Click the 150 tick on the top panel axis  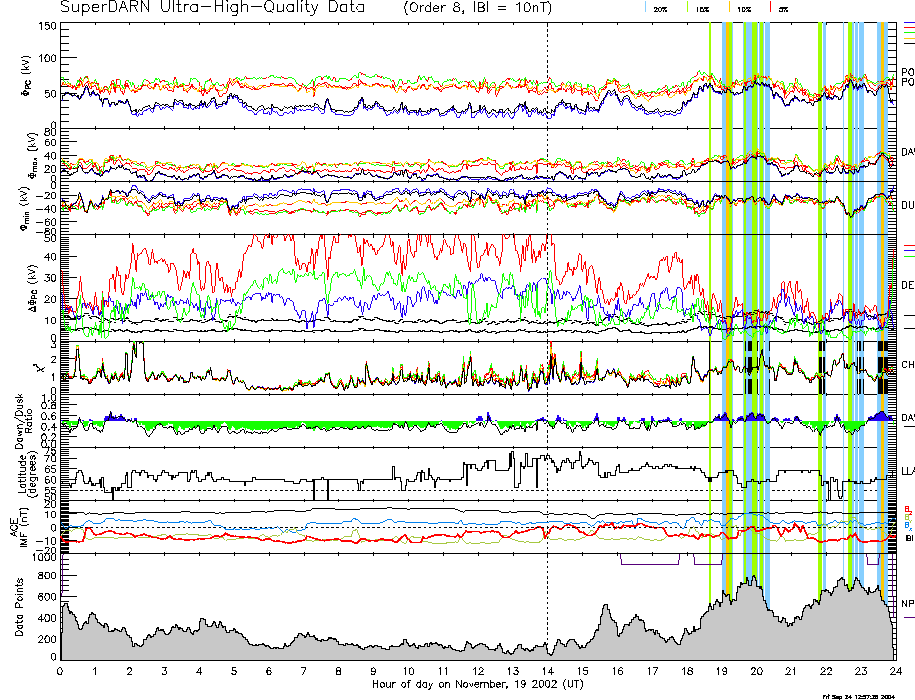(x=46, y=25)
